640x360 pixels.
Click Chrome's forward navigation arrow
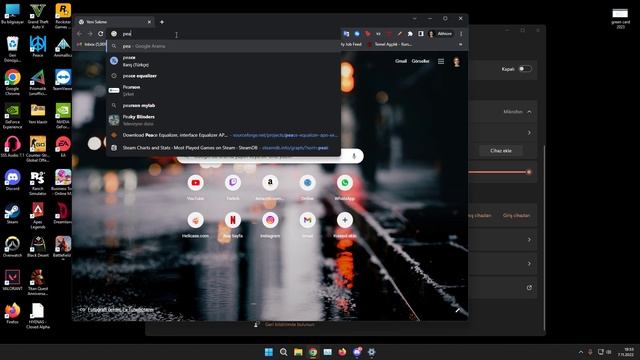pos(90,34)
